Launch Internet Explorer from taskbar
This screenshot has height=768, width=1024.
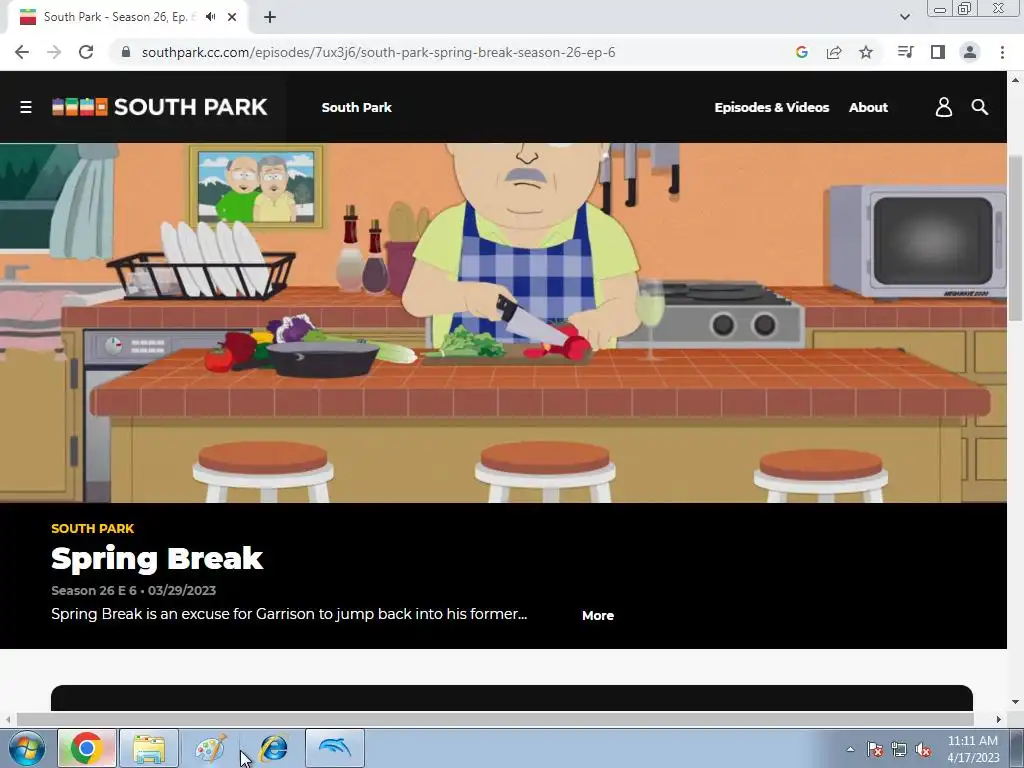[x=273, y=748]
